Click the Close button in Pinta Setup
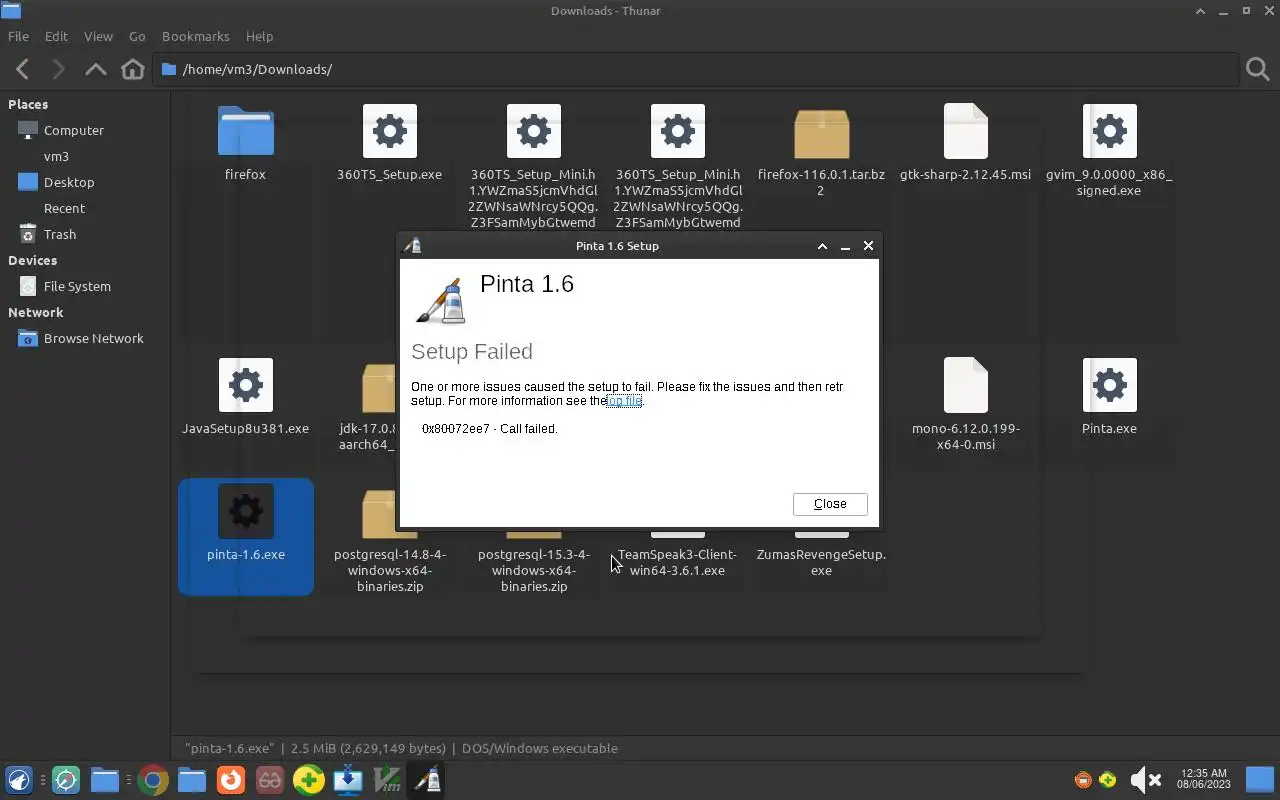This screenshot has width=1280, height=800. (x=830, y=504)
